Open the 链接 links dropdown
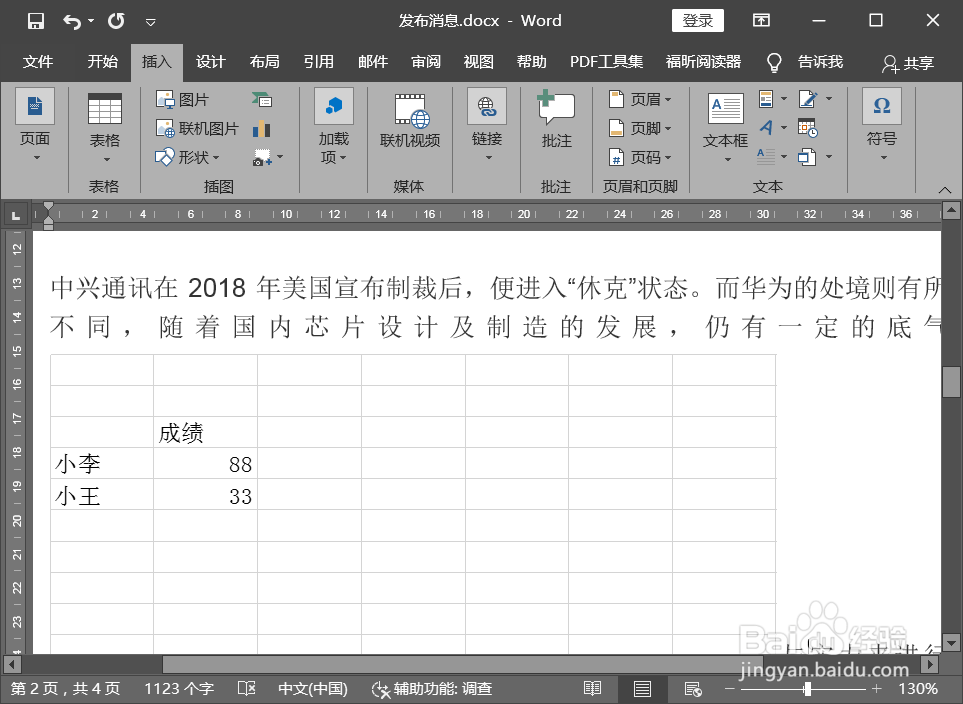 pos(487,125)
